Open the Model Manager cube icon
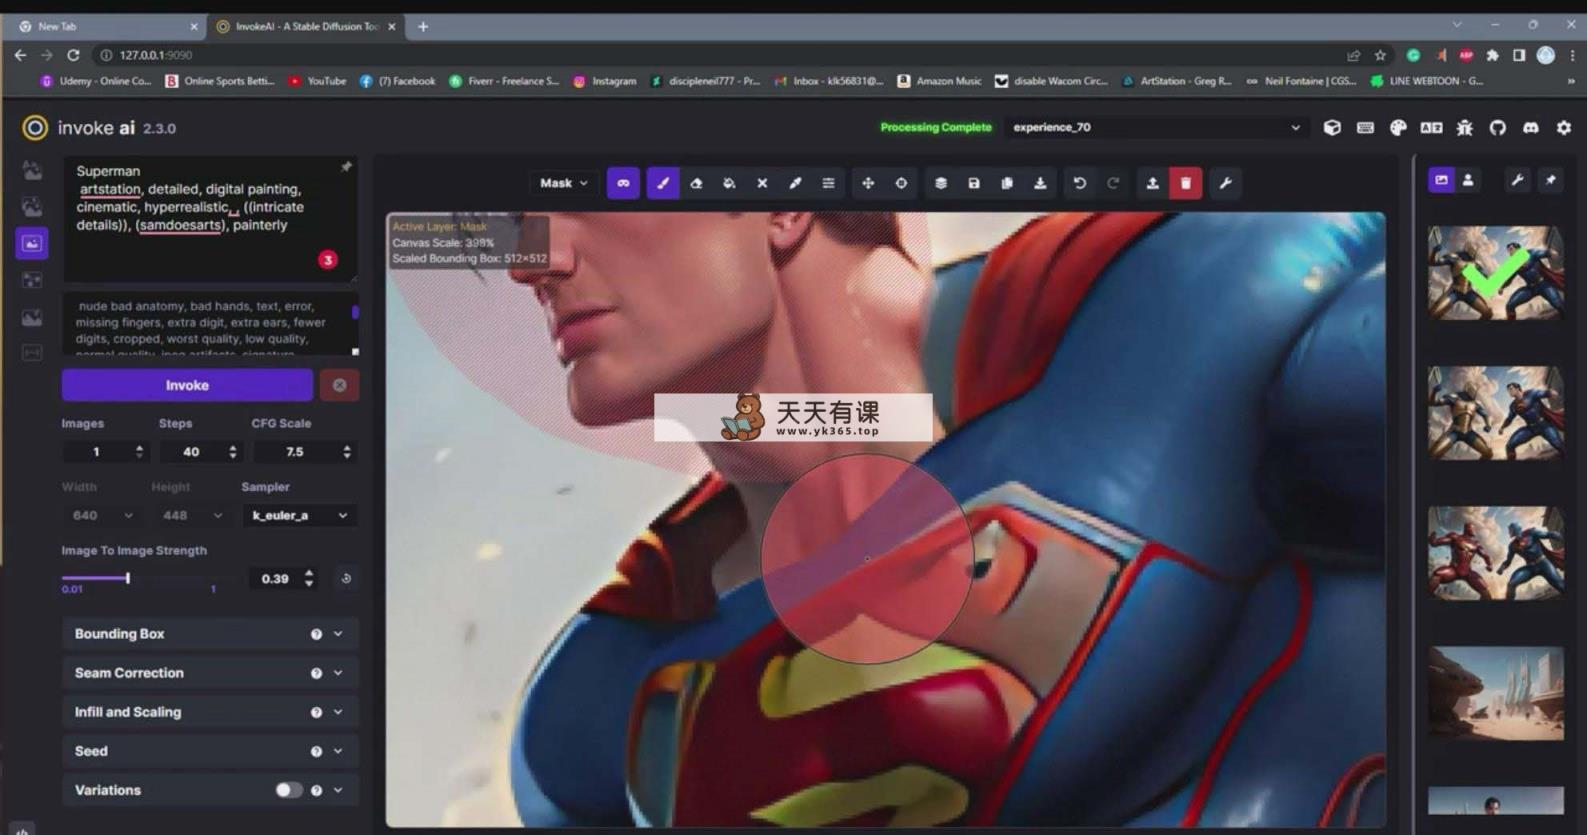This screenshot has width=1587, height=835. [1332, 128]
